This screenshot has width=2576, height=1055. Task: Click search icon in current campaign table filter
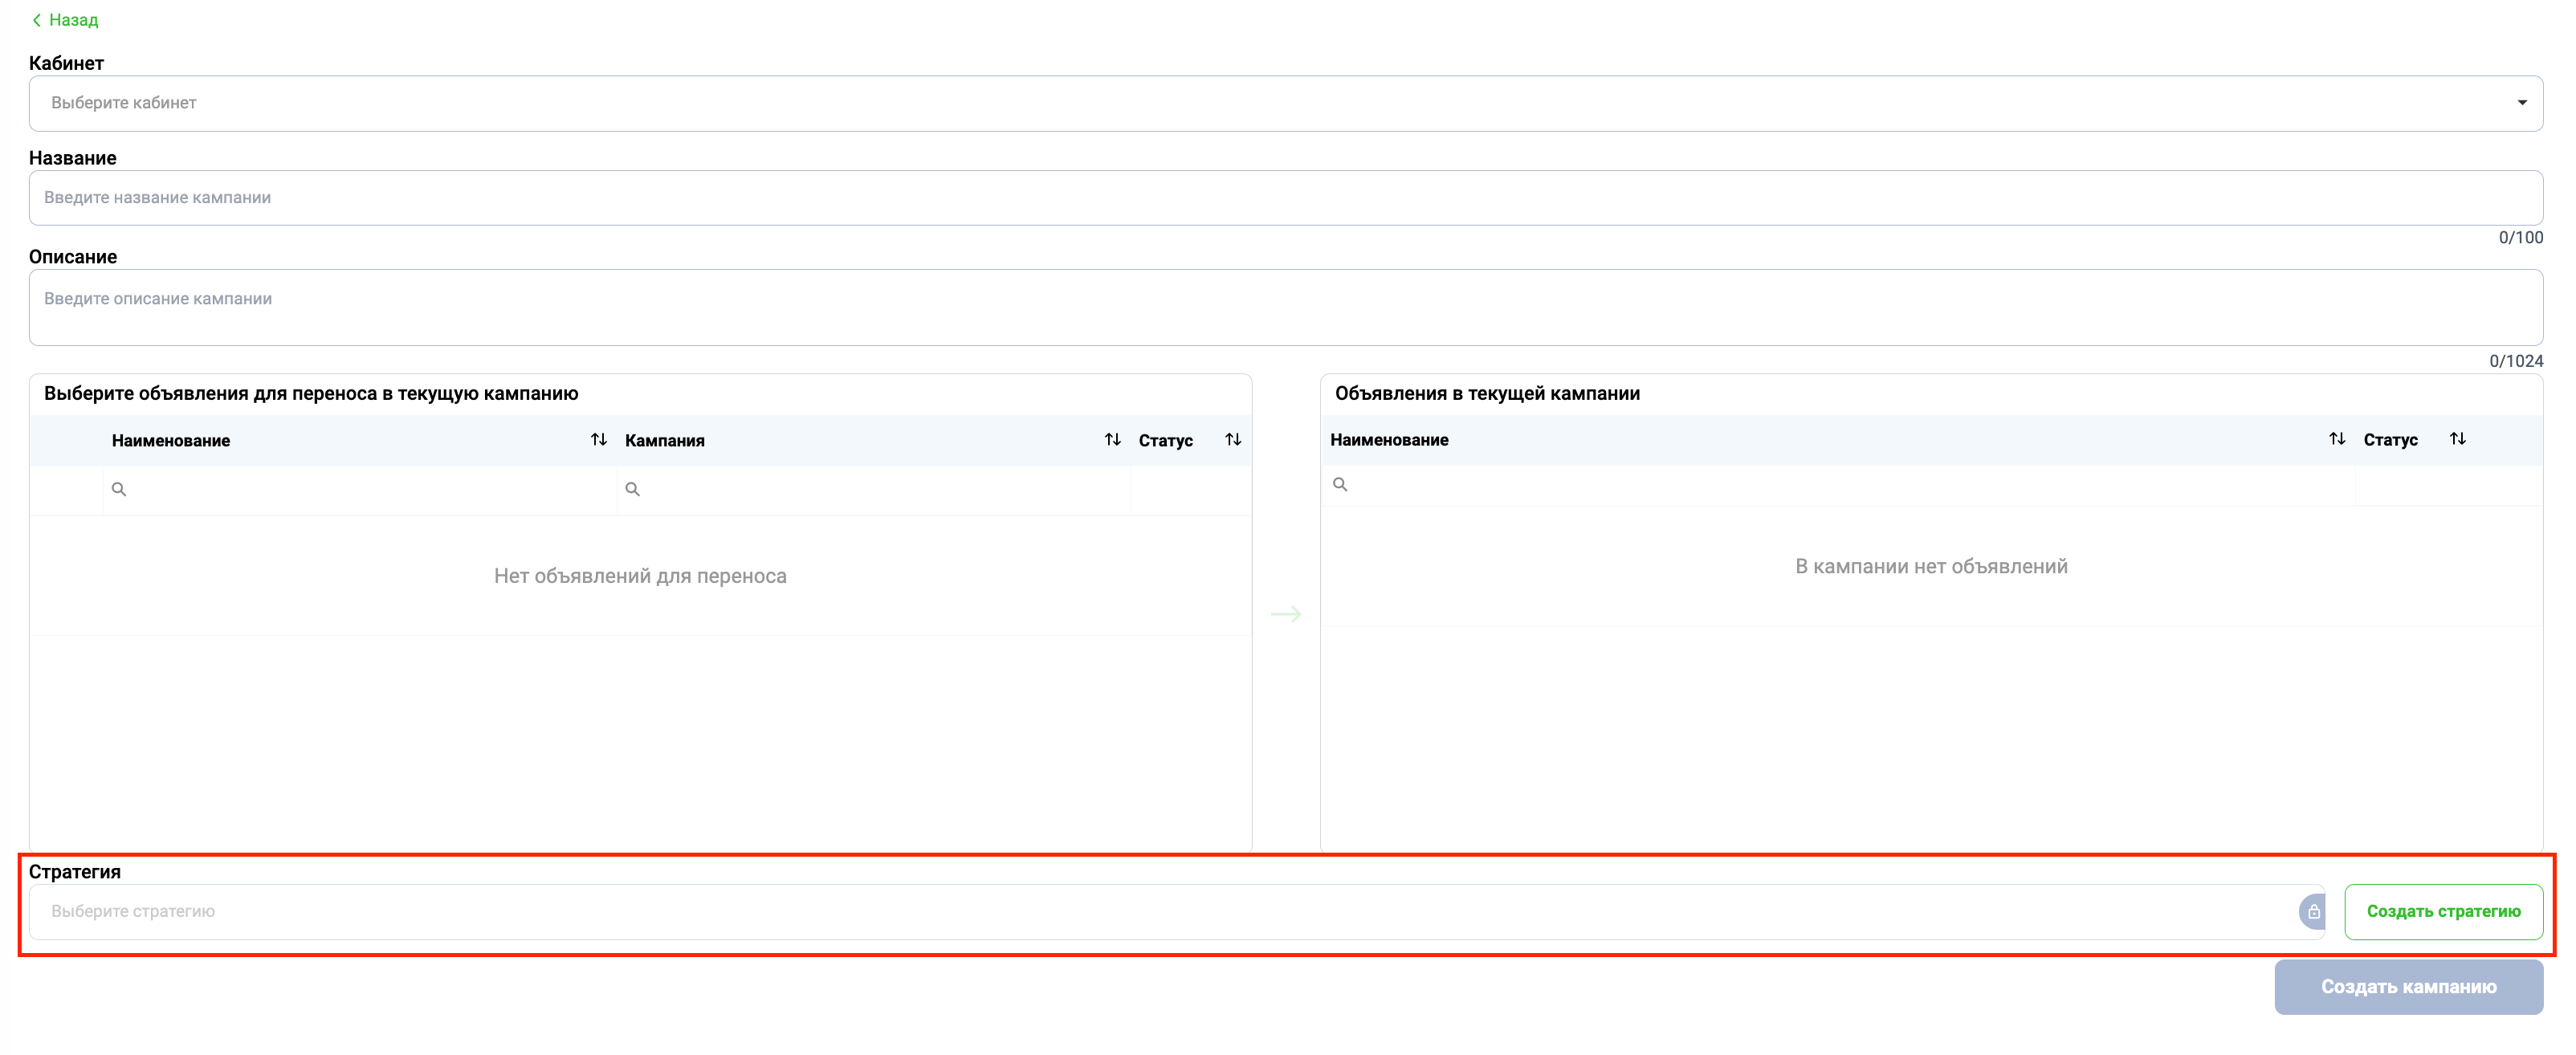(x=1340, y=485)
